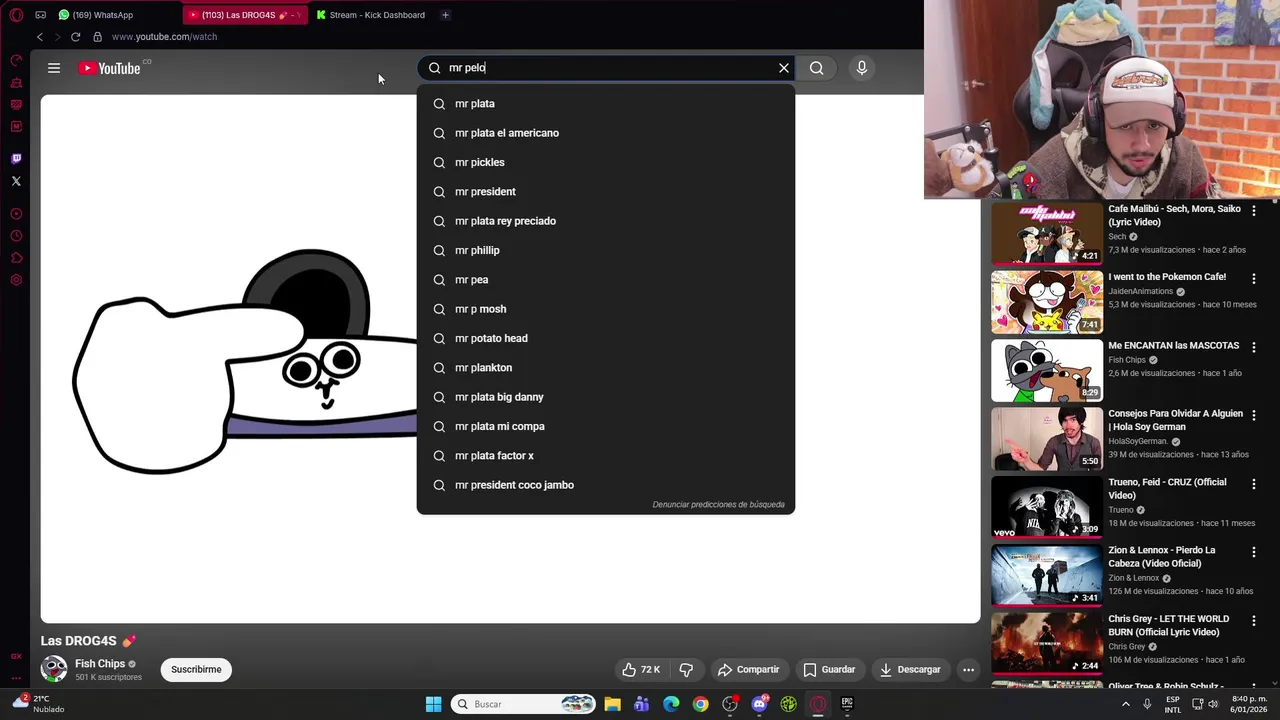This screenshot has height=720, width=1280.
Task: Click in the search field with 'mr pelo'
Action: (608, 68)
